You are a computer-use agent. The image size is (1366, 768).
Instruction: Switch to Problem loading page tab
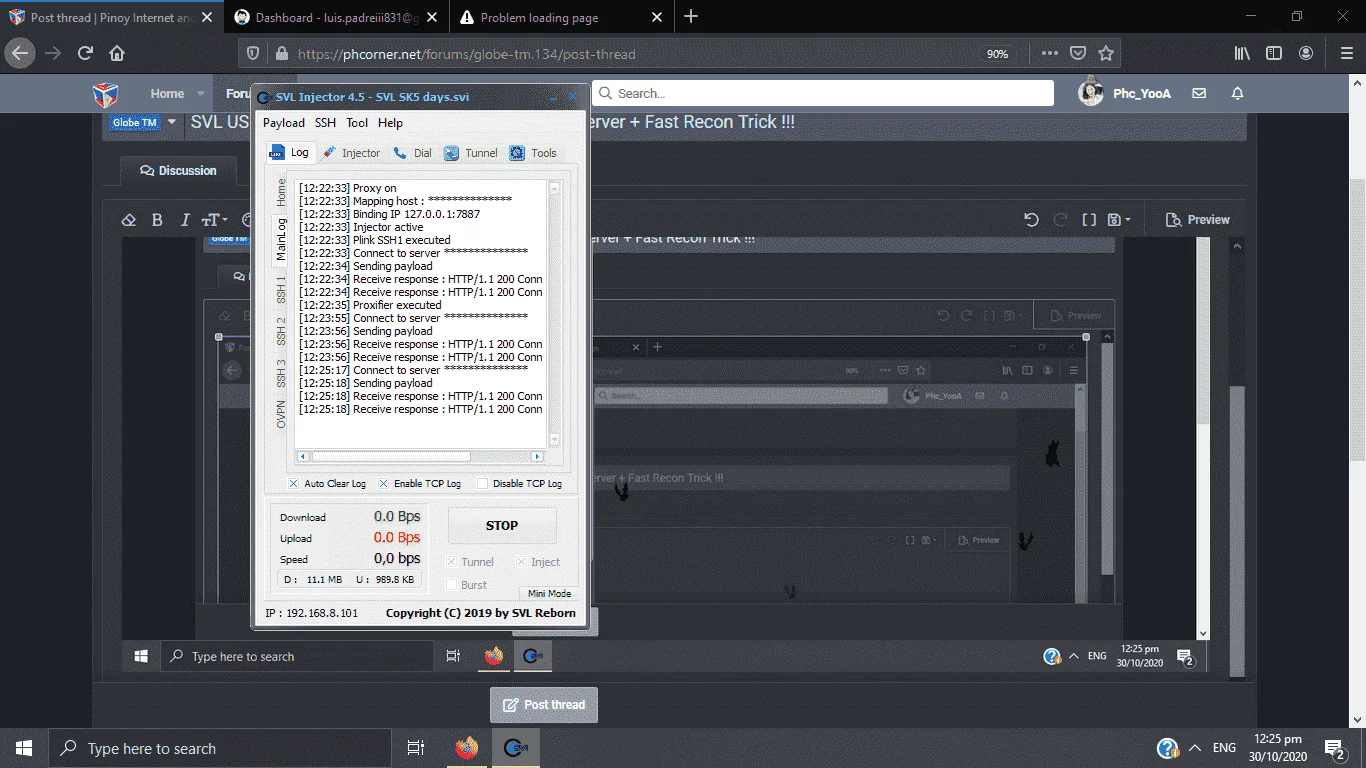coord(561,17)
